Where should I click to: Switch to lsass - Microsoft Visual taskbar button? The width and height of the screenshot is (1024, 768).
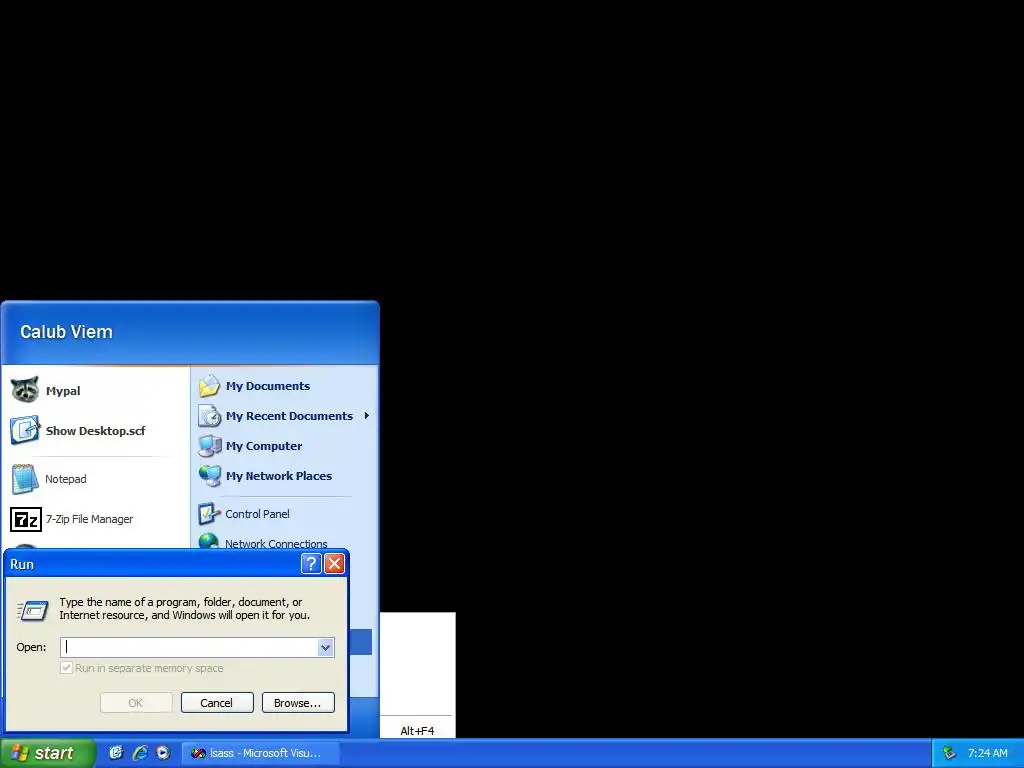(260, 753)
